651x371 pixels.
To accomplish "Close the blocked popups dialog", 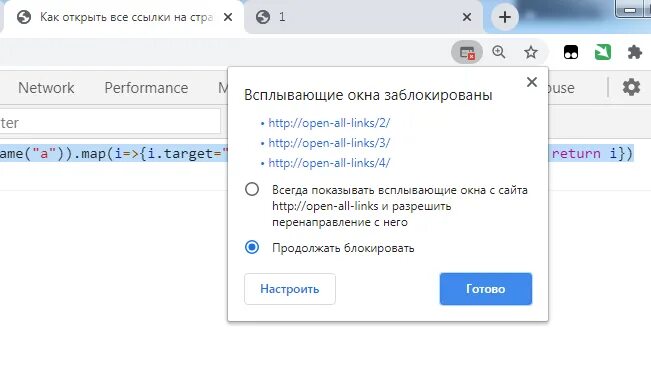I will (532, 82).
